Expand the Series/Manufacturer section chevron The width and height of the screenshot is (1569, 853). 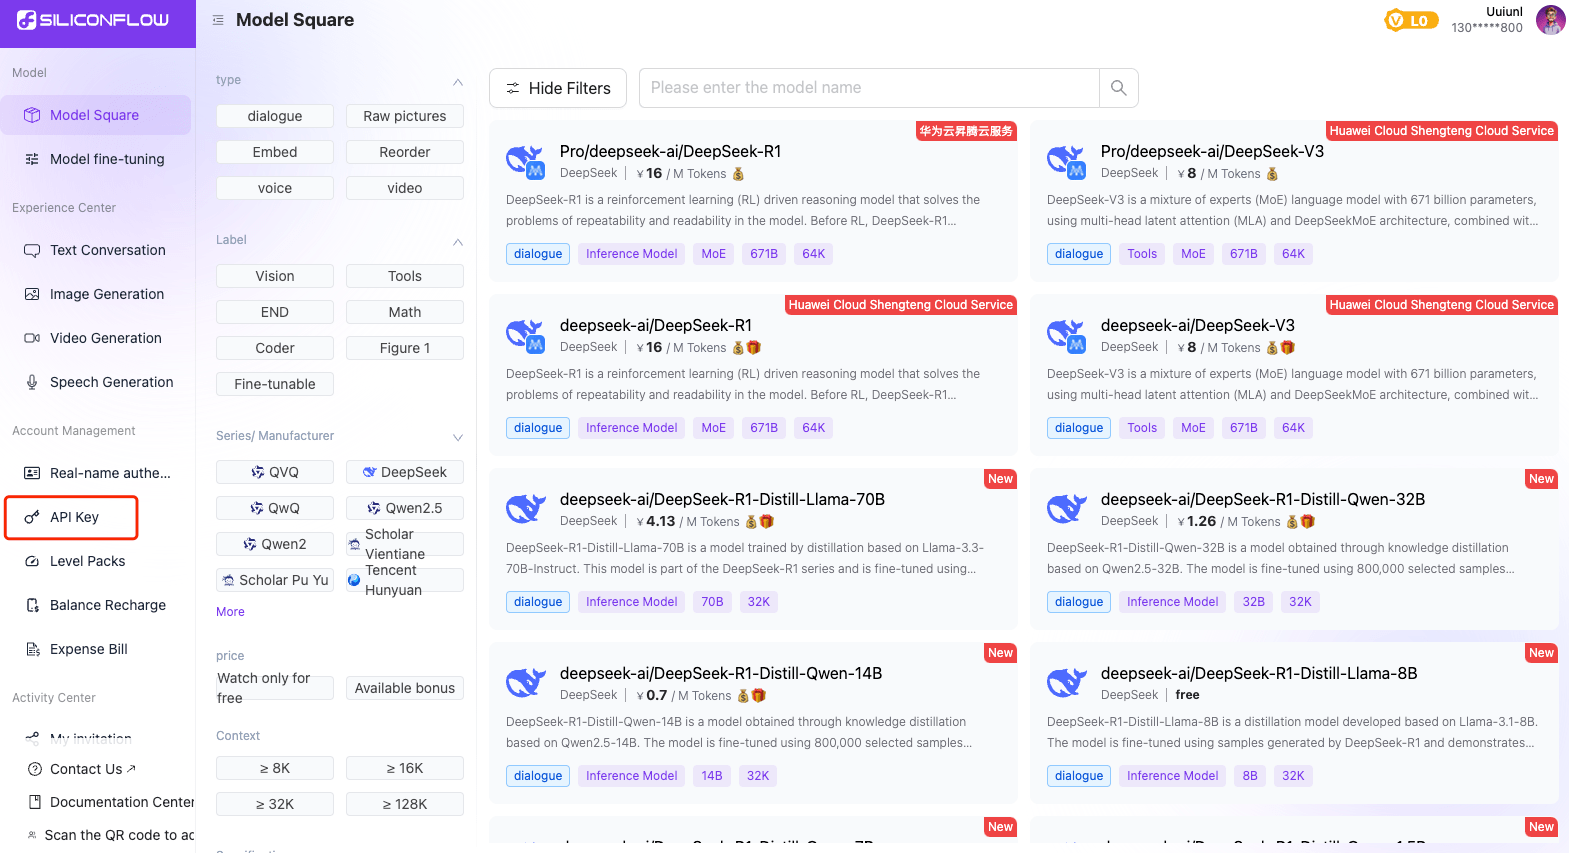click(458, 437)
